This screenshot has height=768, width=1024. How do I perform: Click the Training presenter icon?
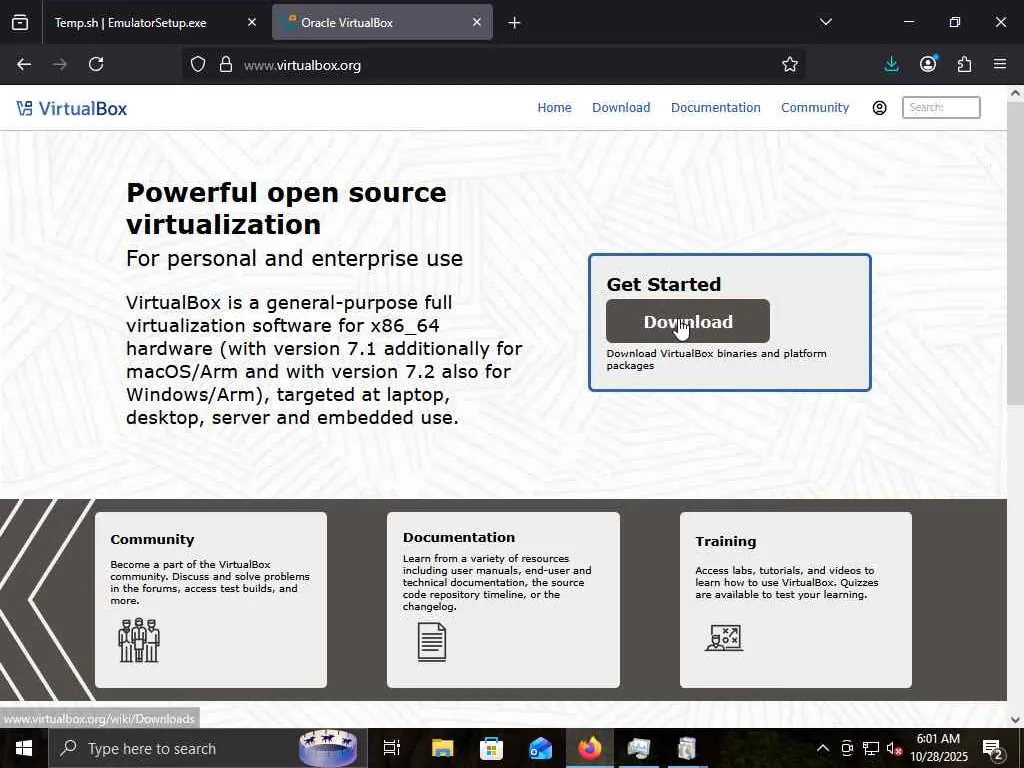724,638
